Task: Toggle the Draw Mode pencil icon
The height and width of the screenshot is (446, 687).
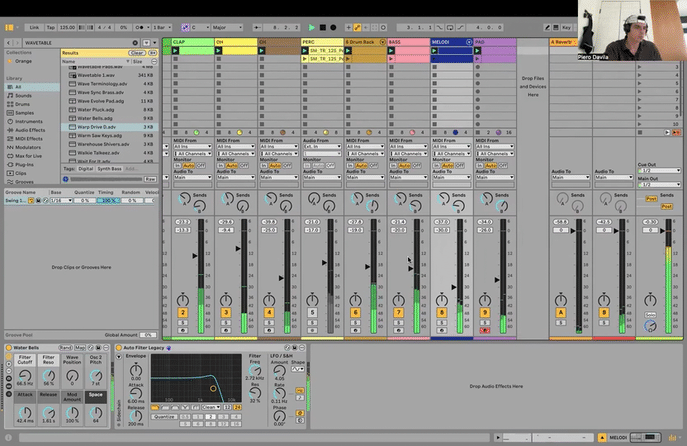Action: click(x=547, y=27)
